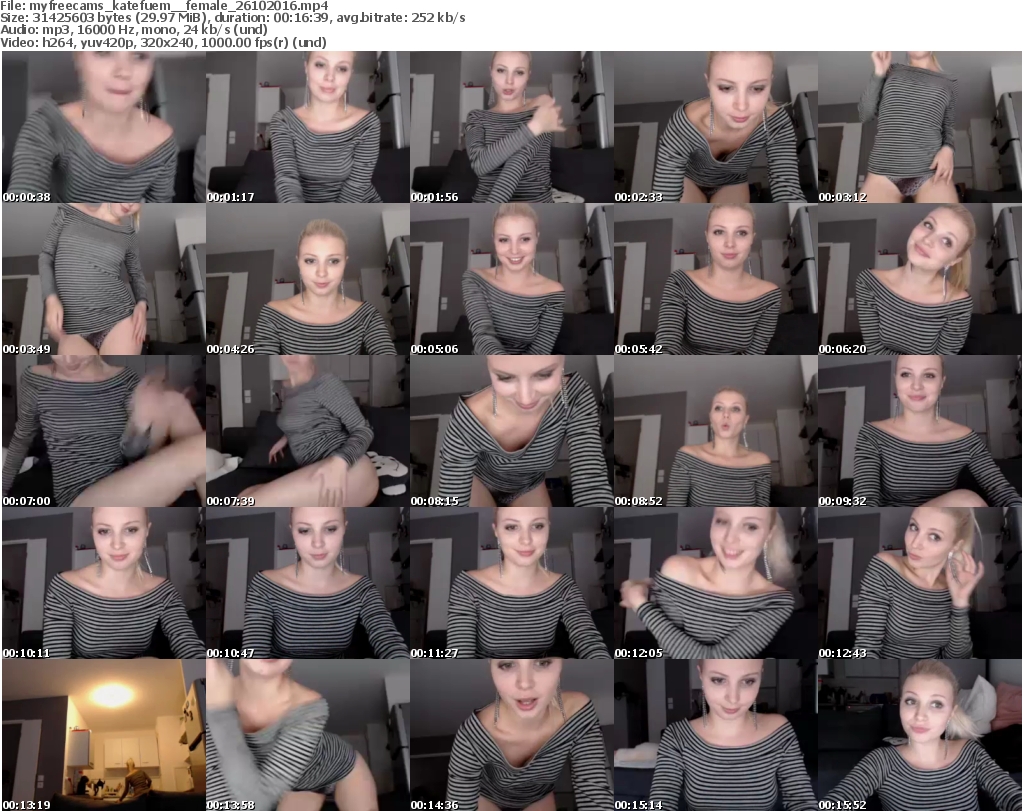Select the thumbnail stamped 00:04:26

[x=308, y=279]
